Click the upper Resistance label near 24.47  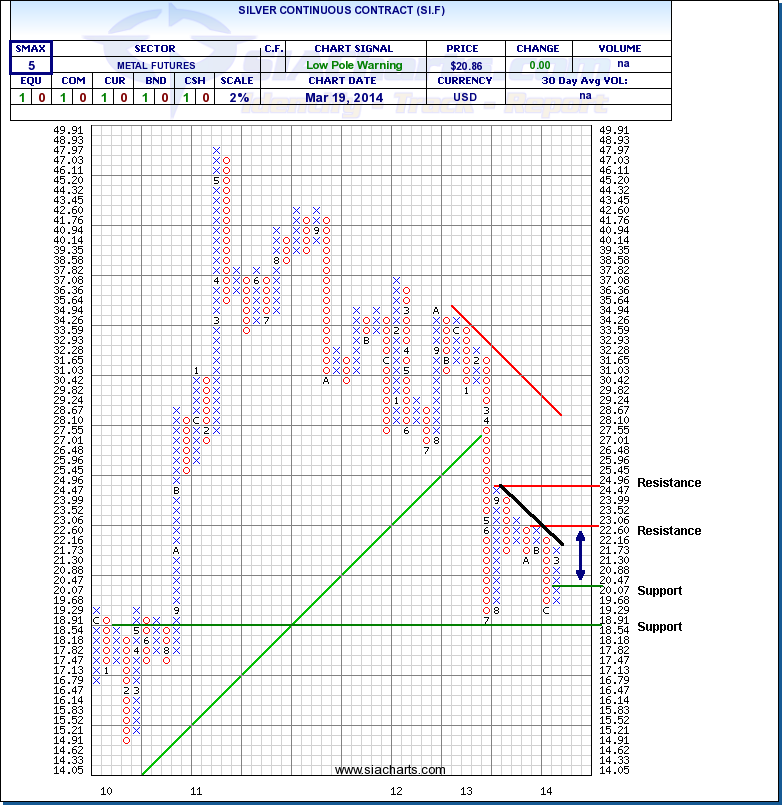point(669,483)
